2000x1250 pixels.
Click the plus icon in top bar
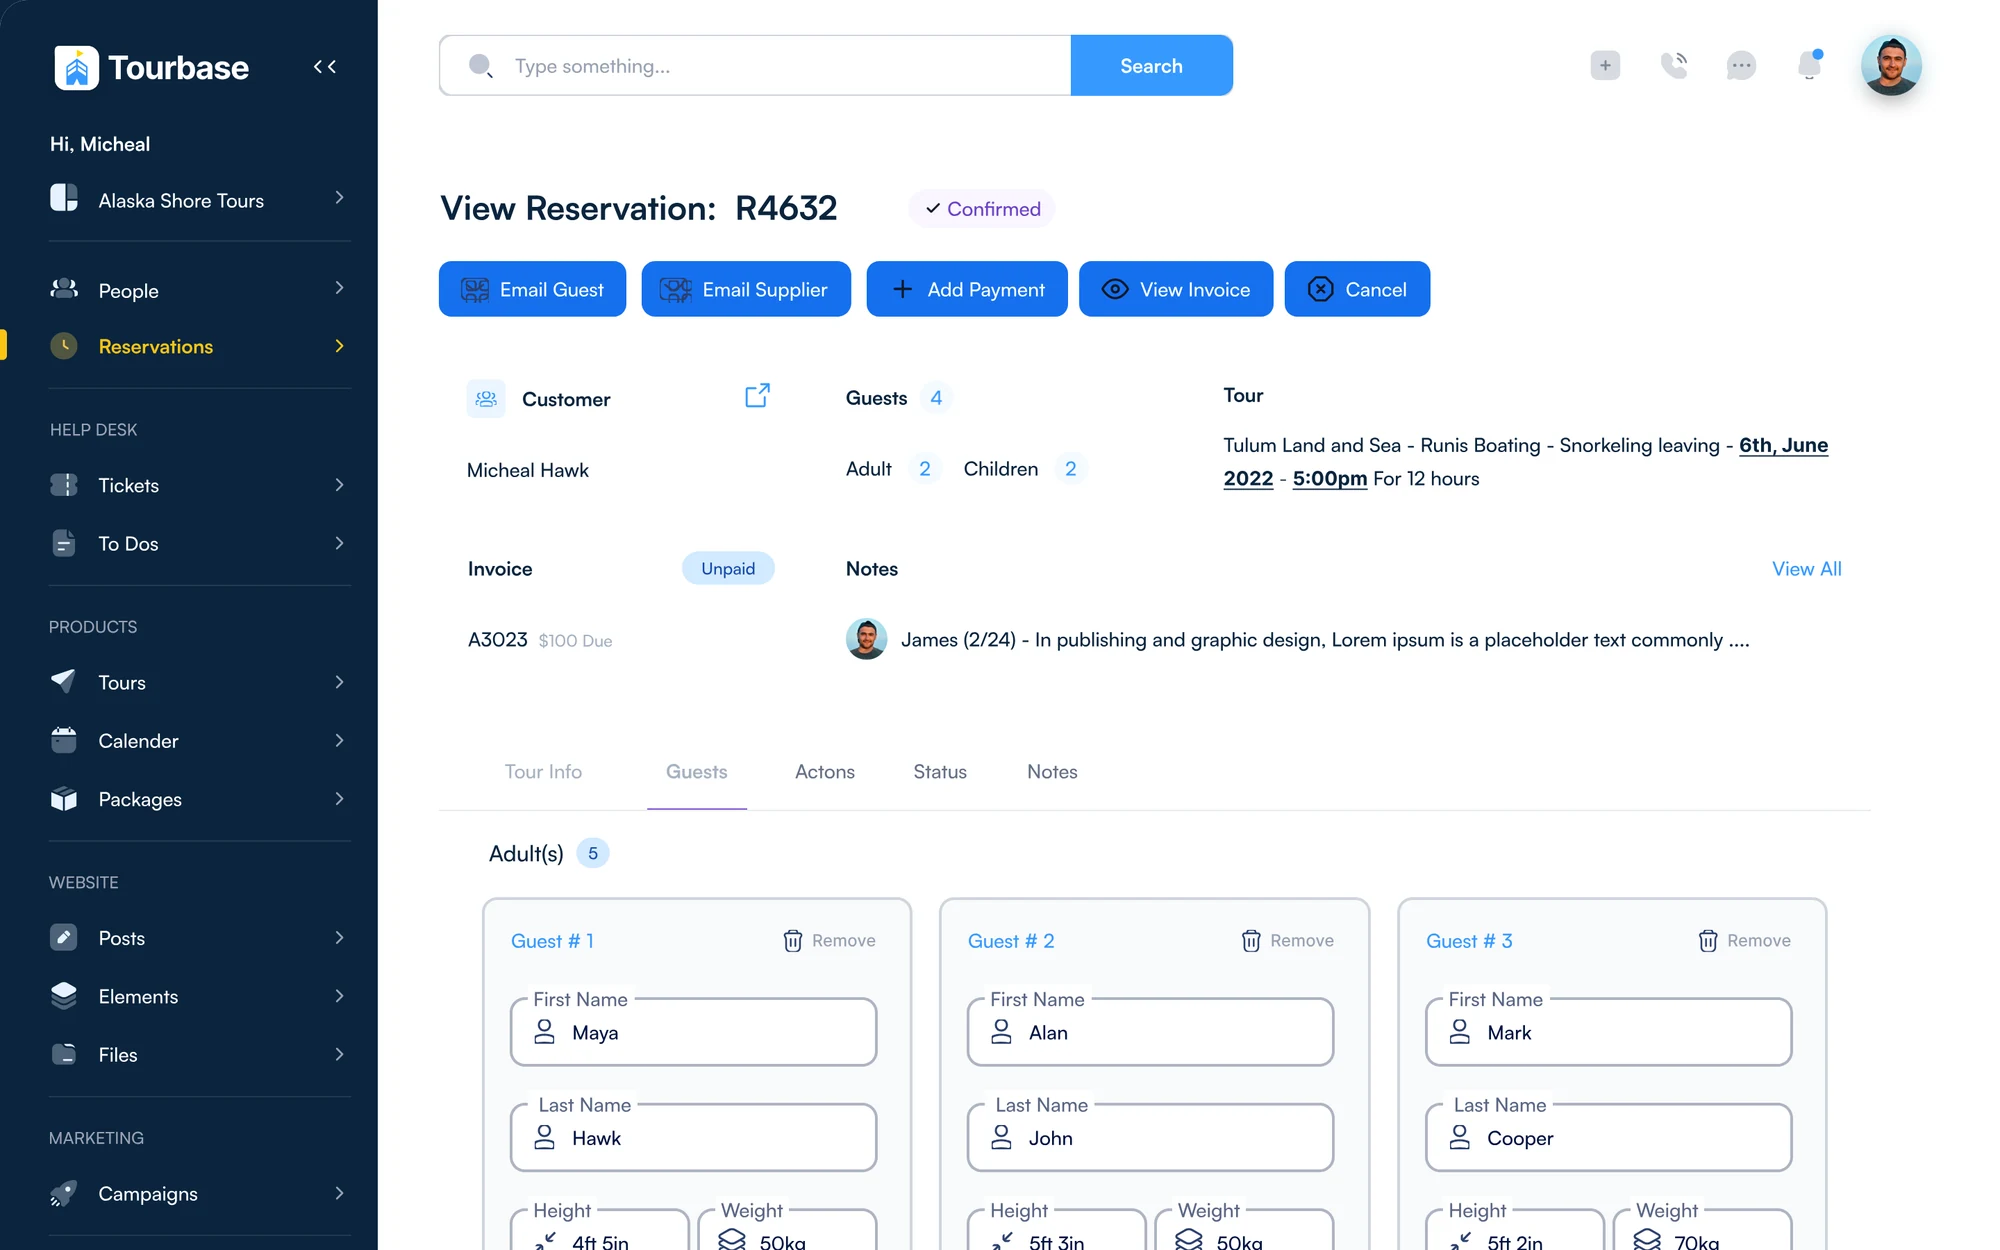pos(1605,66)
